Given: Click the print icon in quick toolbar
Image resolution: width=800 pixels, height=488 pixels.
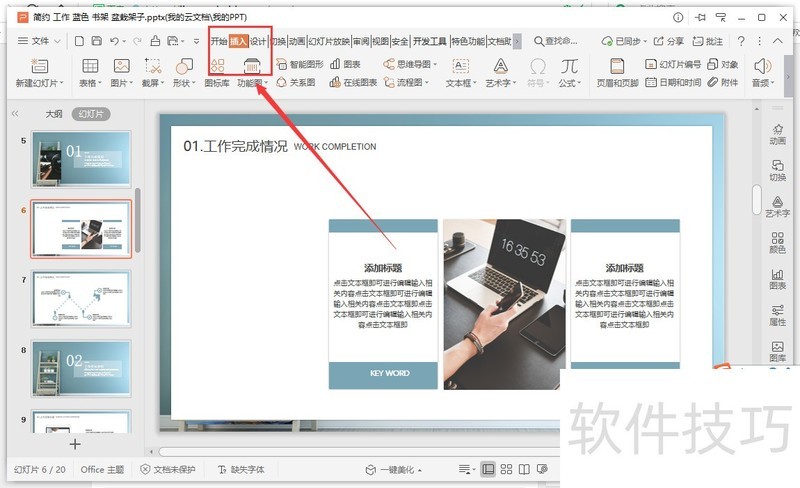Looking at the screenshot, I should click(x=155, y=41).
